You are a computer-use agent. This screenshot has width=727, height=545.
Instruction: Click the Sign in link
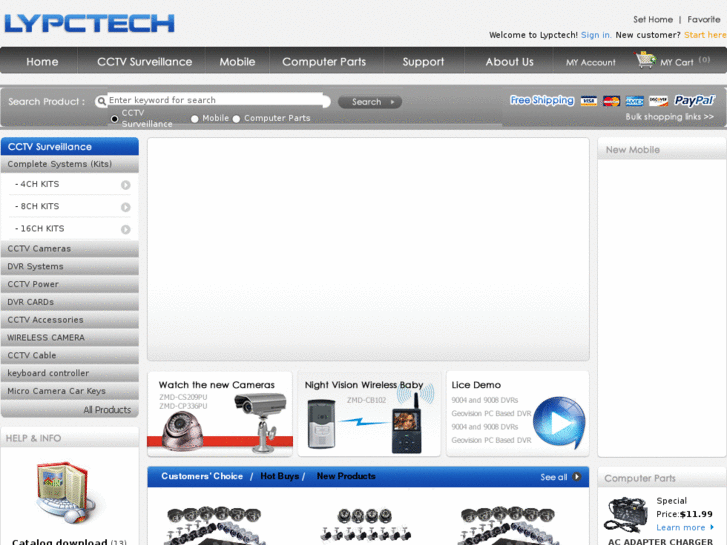(x=596, y=35)
